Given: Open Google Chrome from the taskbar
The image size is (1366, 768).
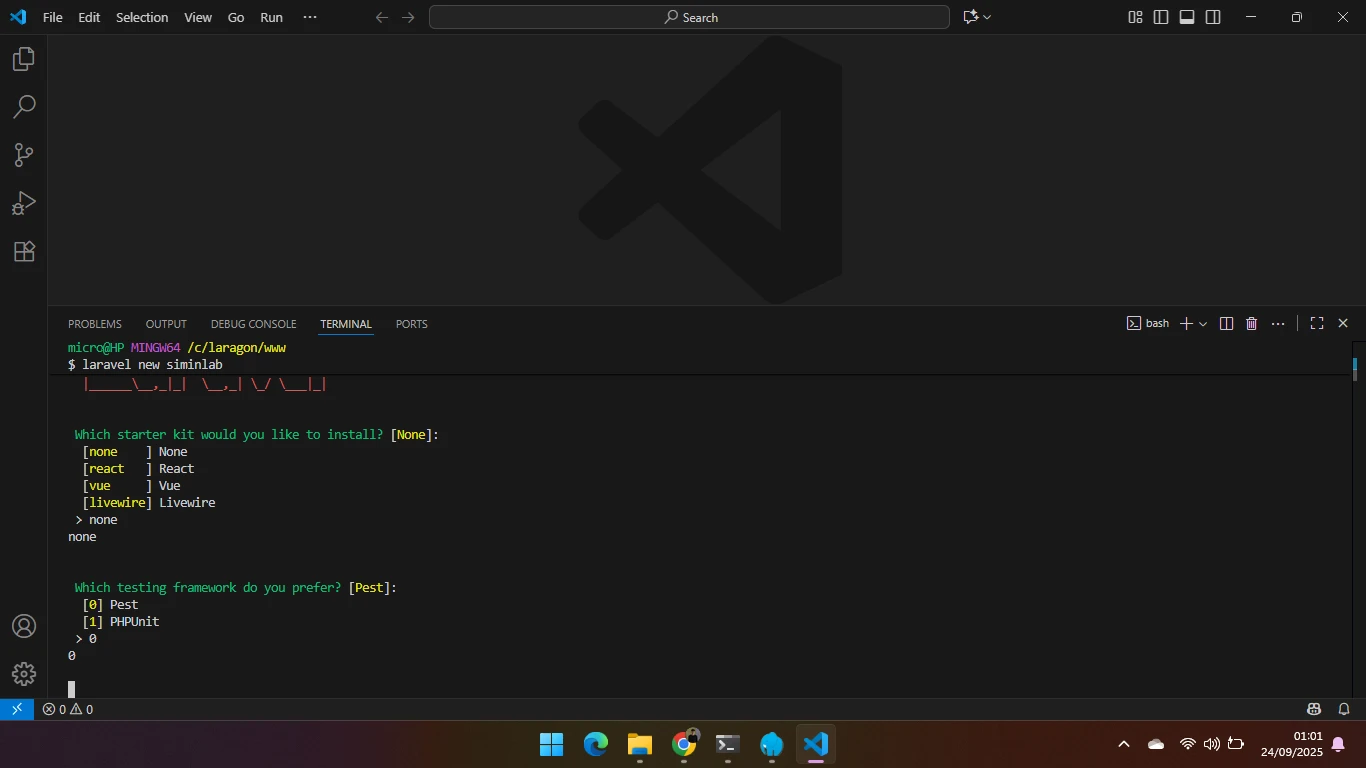Looking at the screenshot, I should [684, 744].
